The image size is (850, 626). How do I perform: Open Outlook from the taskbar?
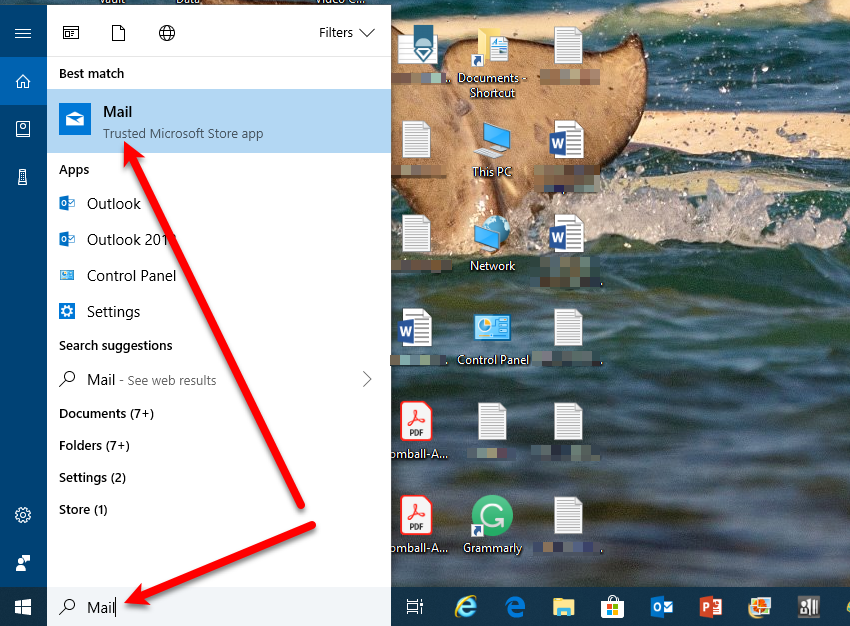point(662,607)
